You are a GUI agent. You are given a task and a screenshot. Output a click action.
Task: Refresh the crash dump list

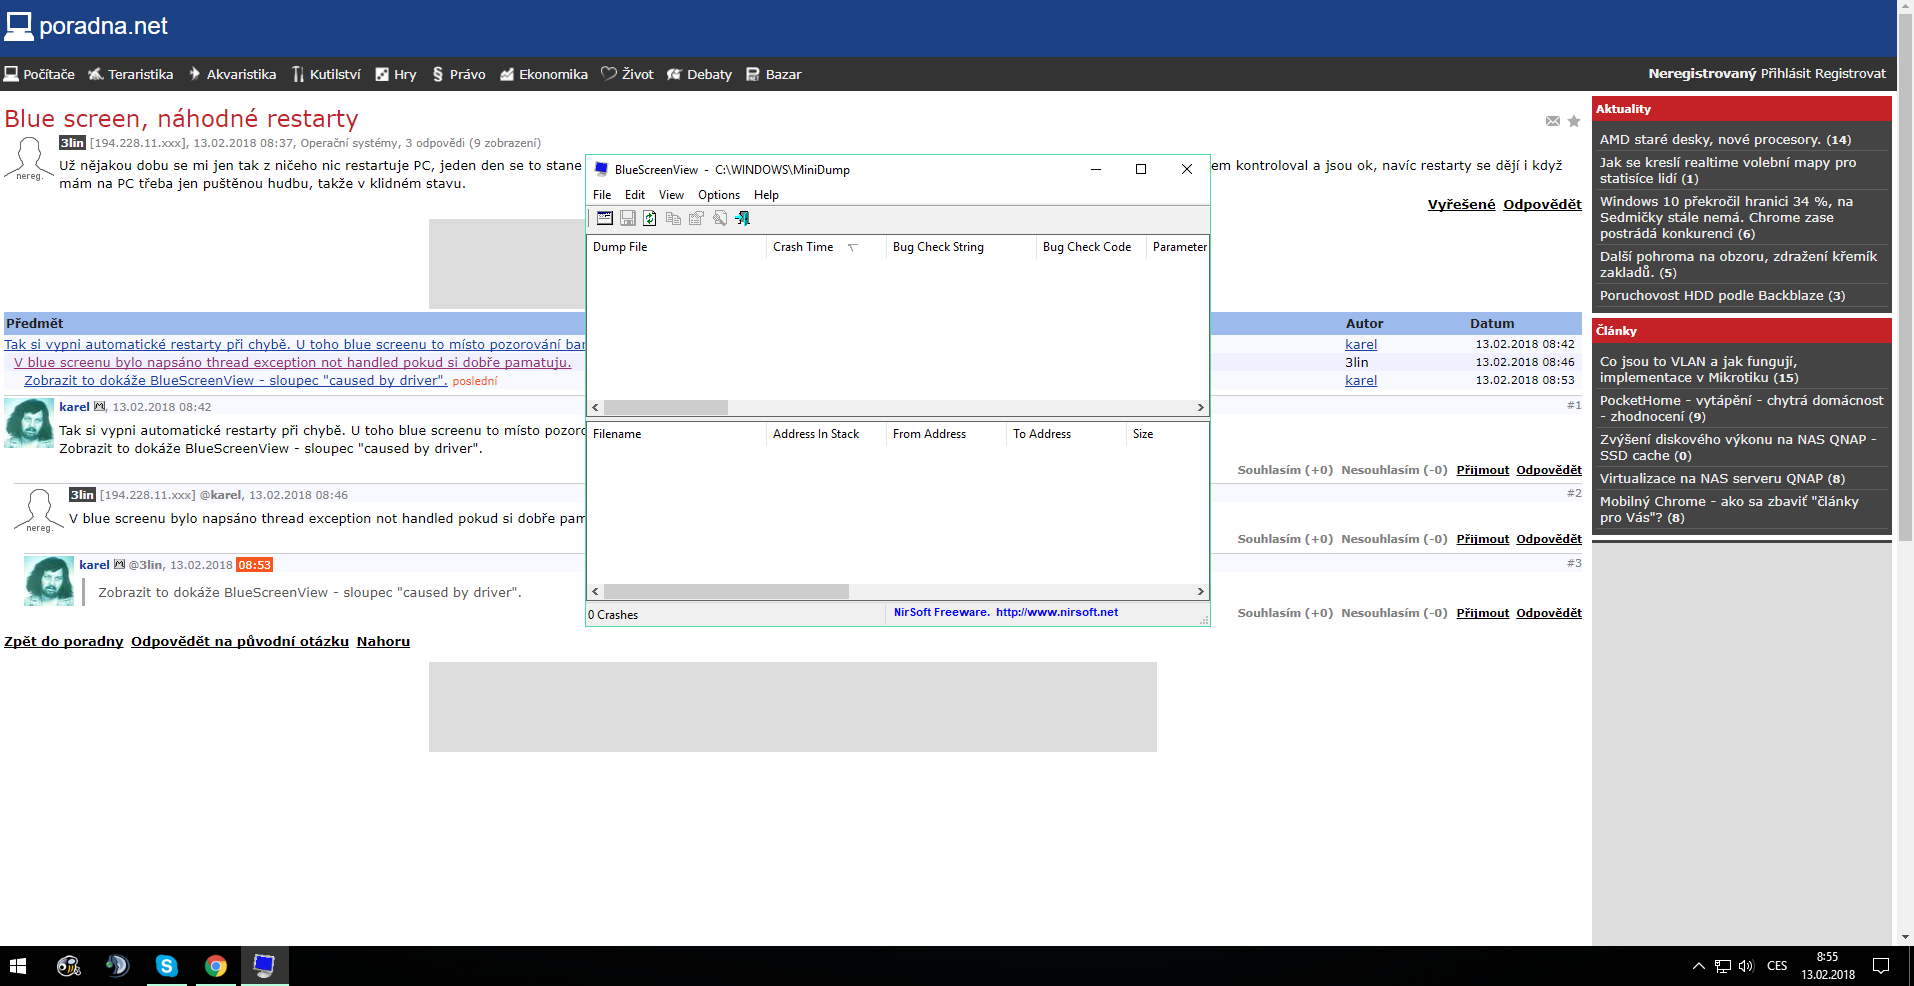650,218
